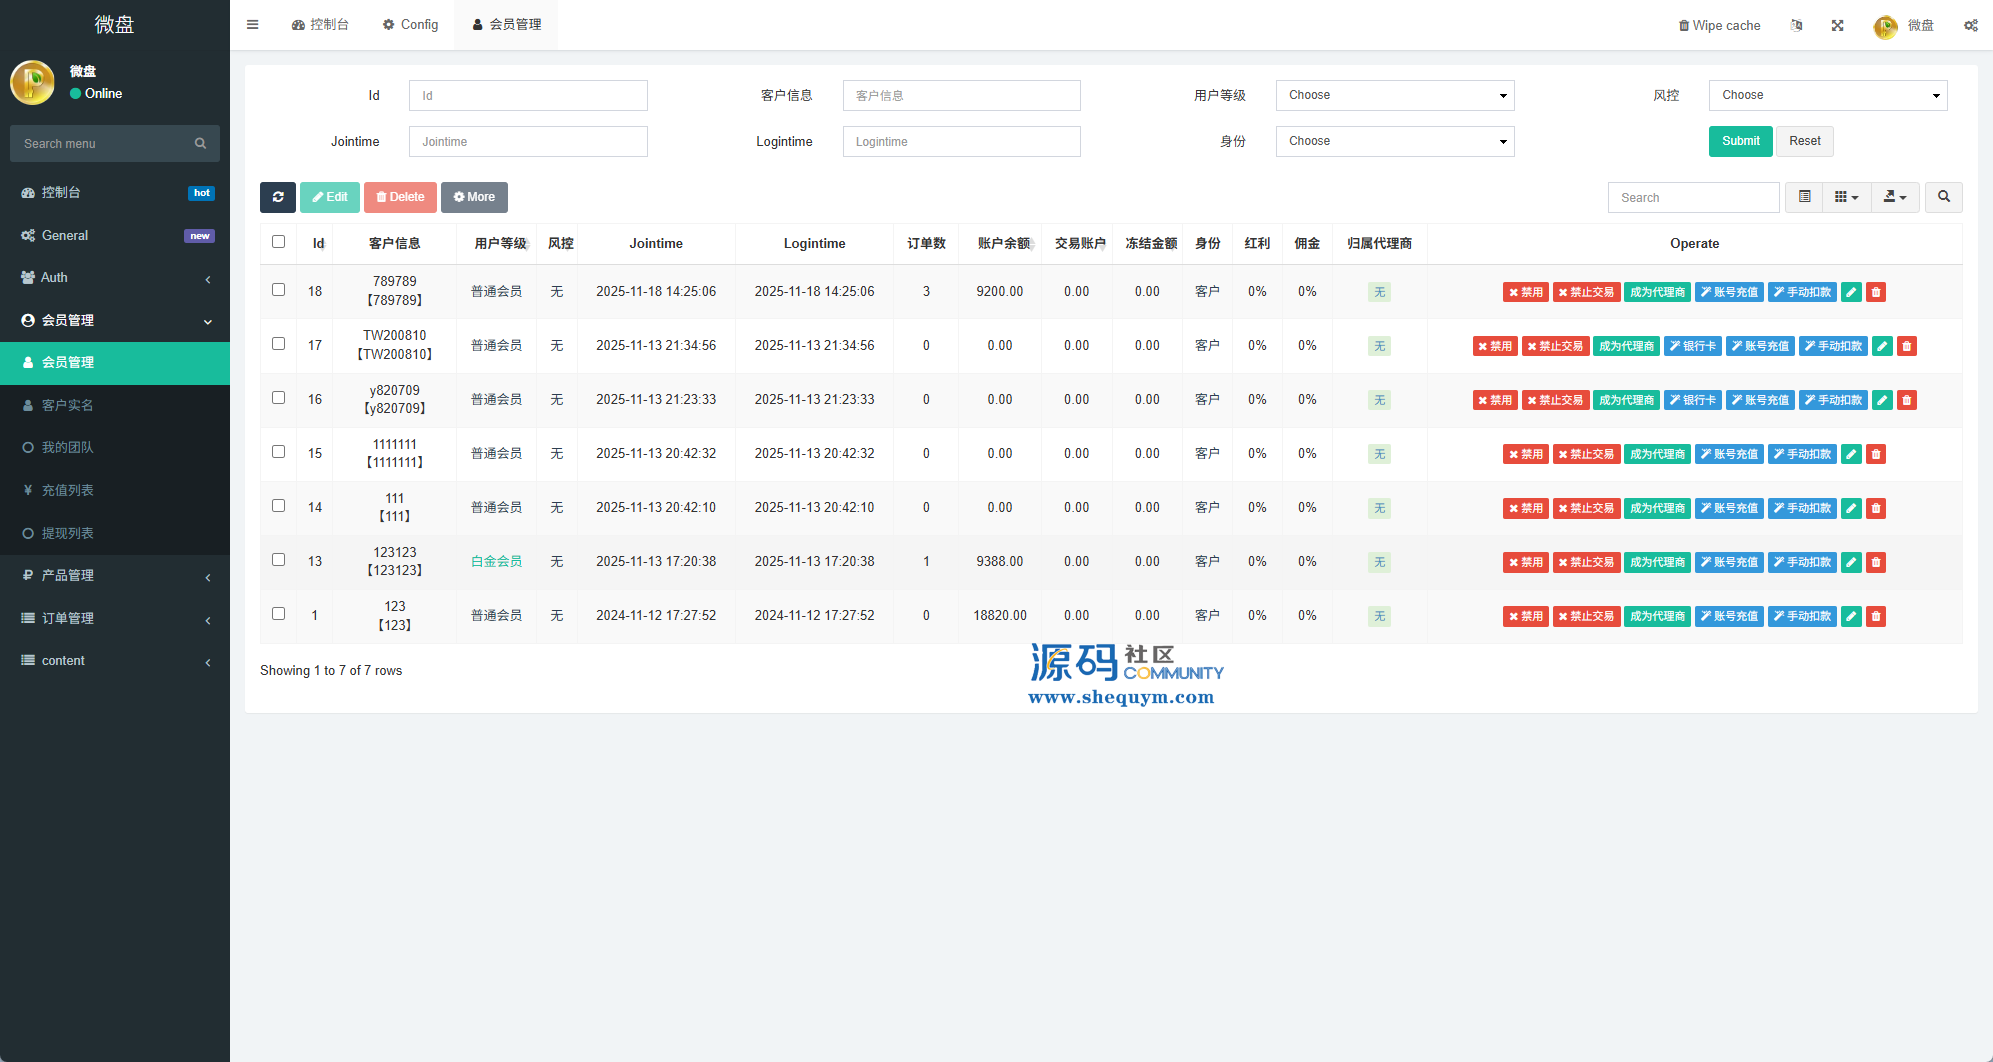Click the Reset button
The width and height of the screenshot is (1993, 1062).
click(x=1805, y=141)
